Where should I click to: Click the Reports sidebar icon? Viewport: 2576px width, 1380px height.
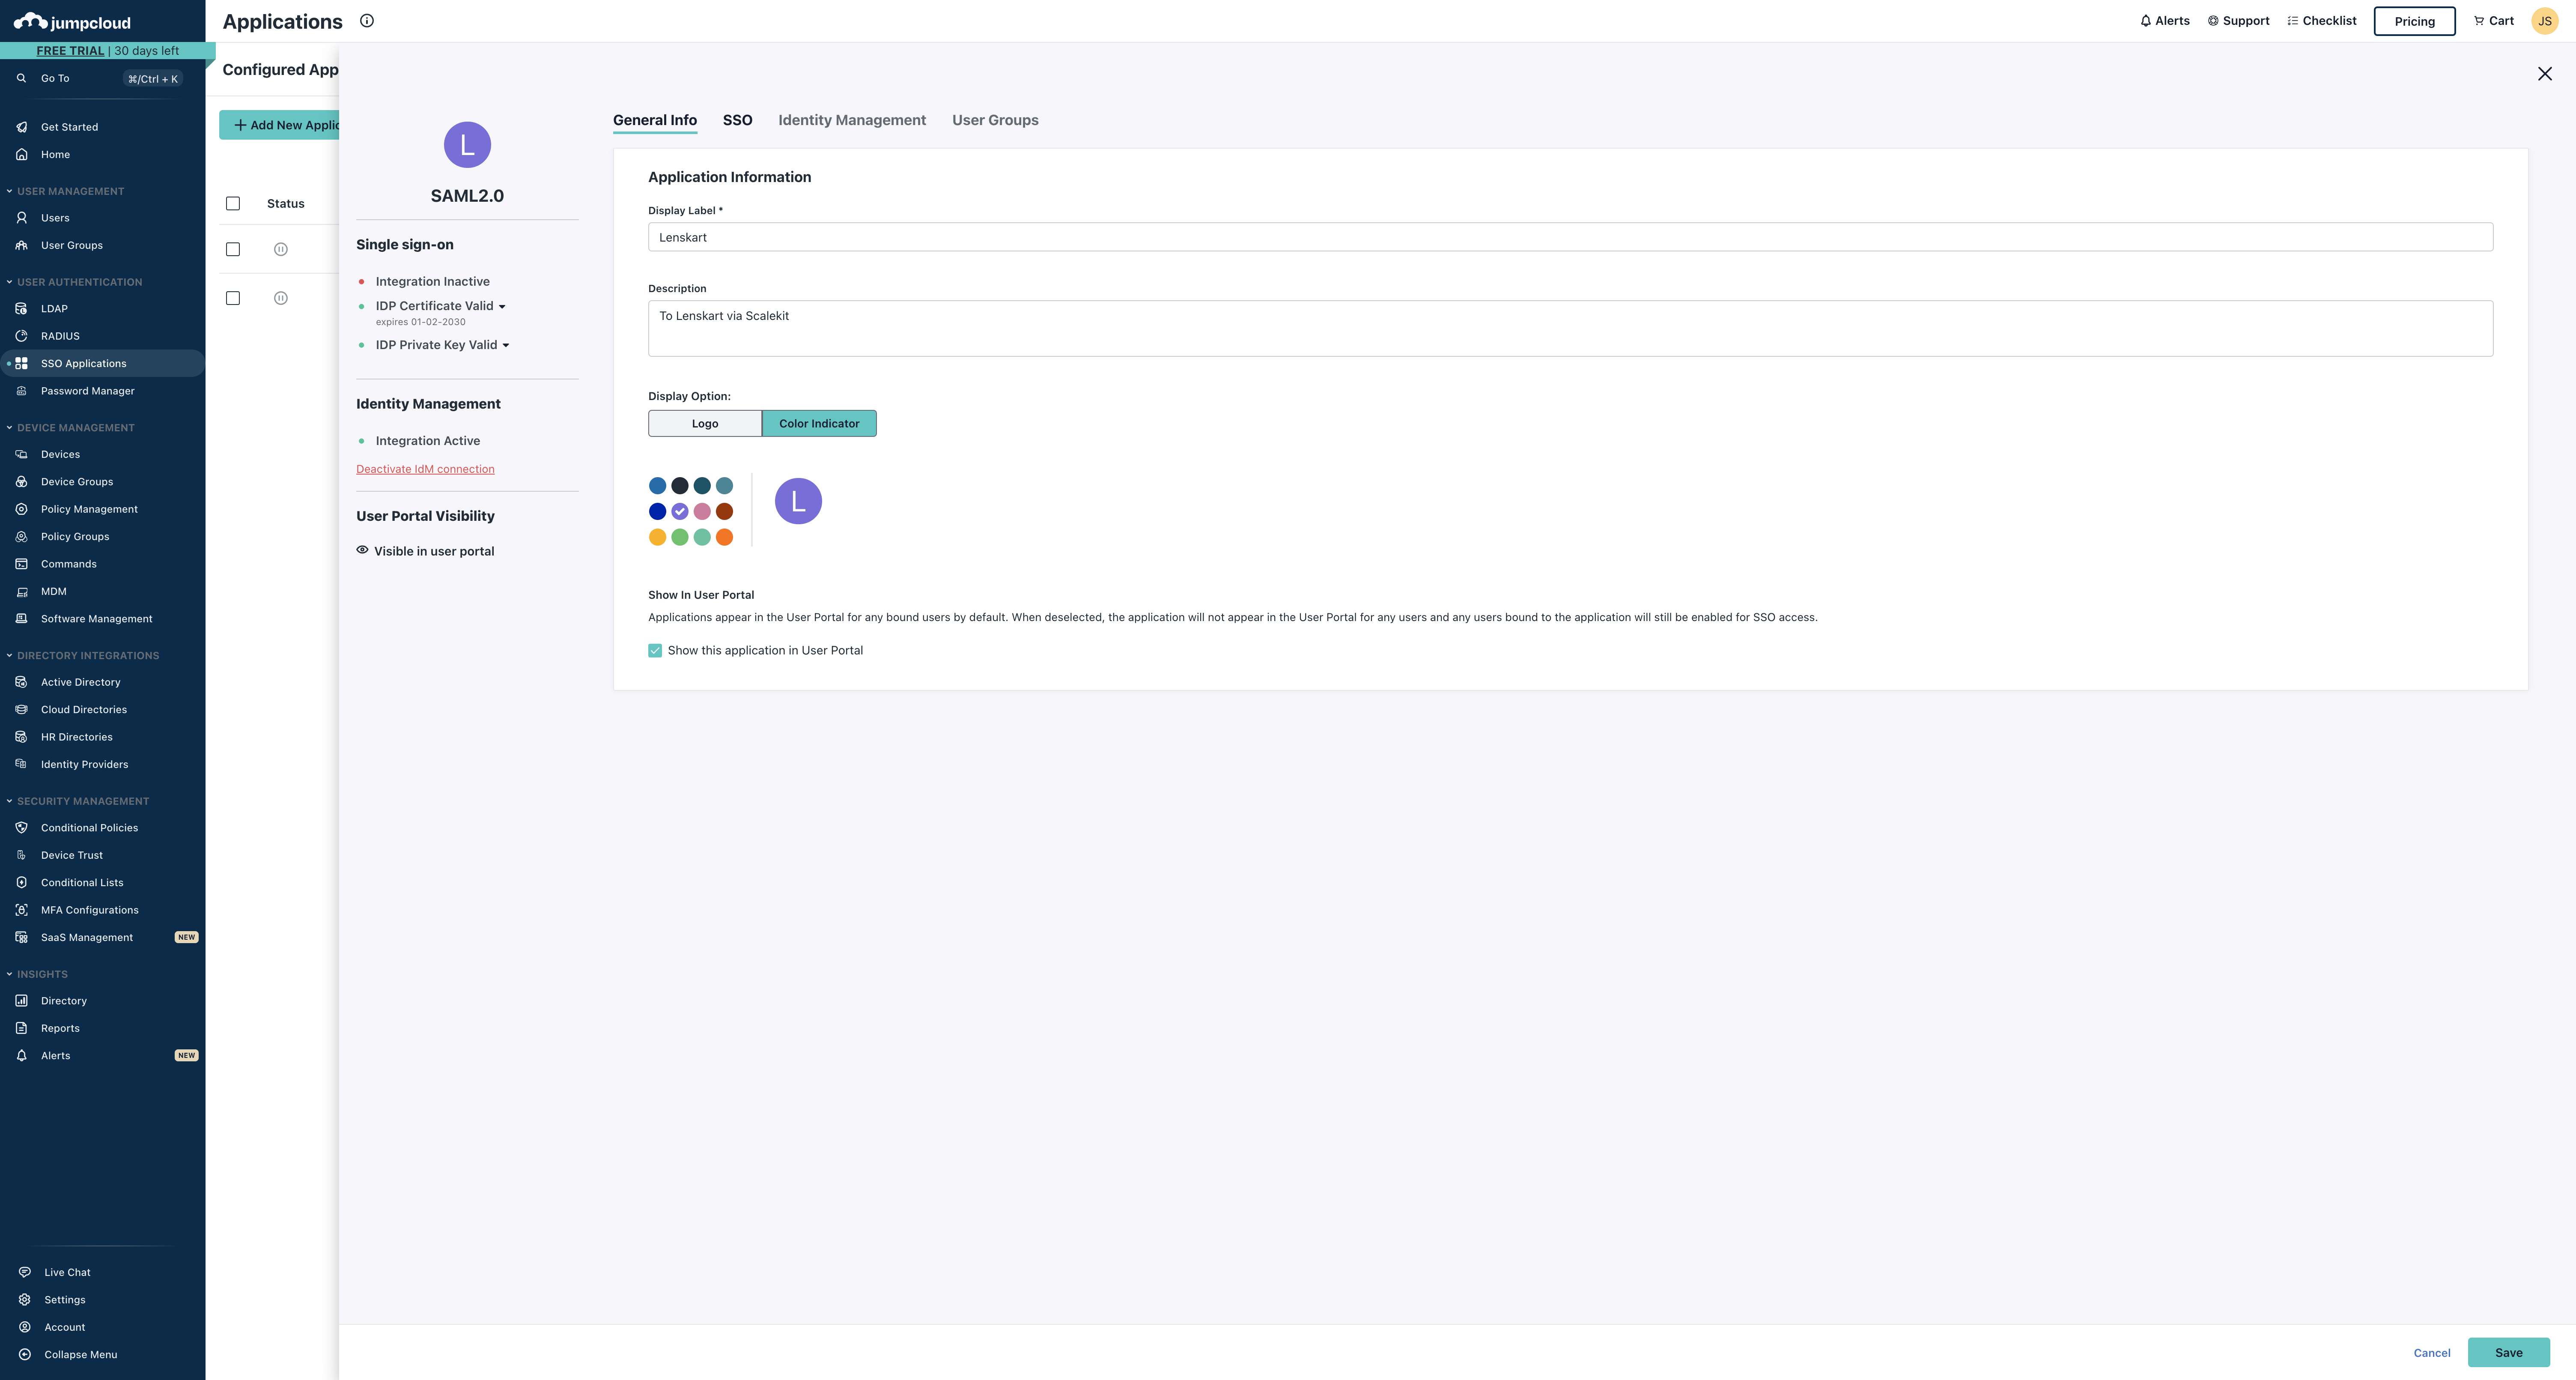21,1028
